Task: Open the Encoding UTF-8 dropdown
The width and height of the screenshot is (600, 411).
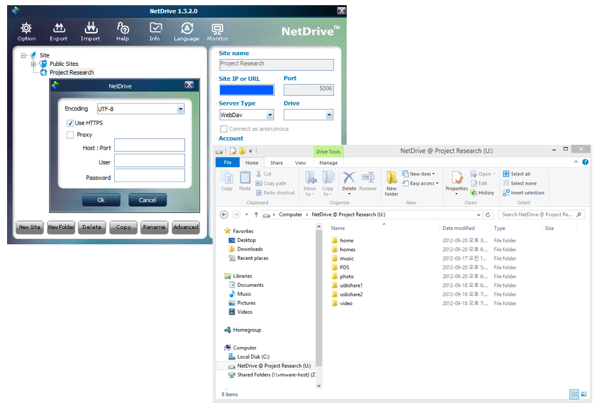Action: click(180, 109)
